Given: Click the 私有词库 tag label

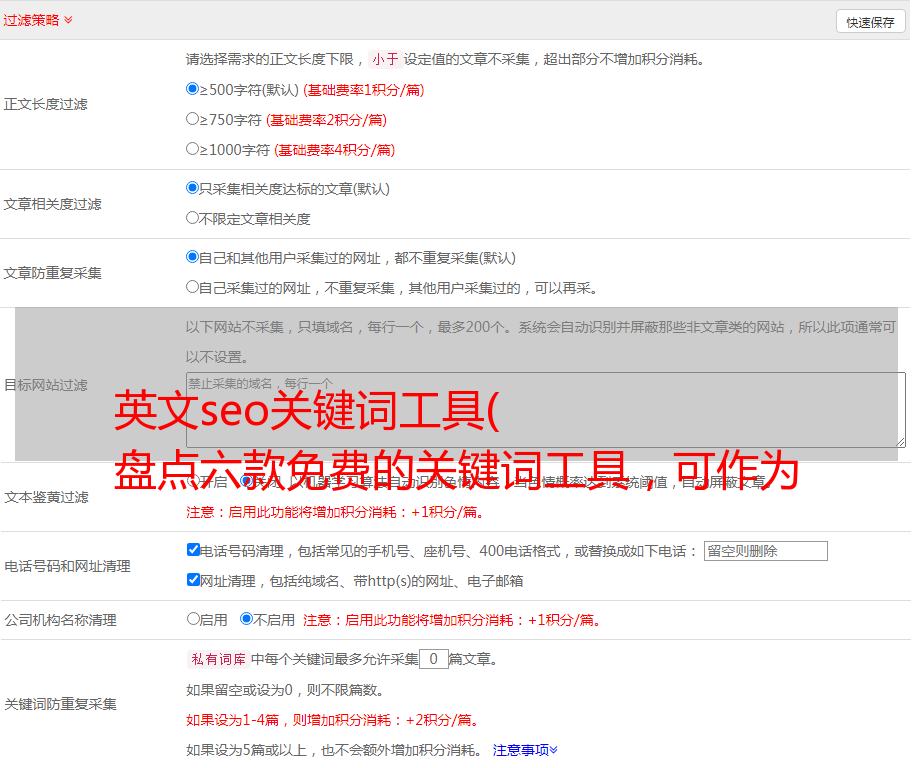Looking at the screenshot, I should pyautogui.click(x=216, y=659).
